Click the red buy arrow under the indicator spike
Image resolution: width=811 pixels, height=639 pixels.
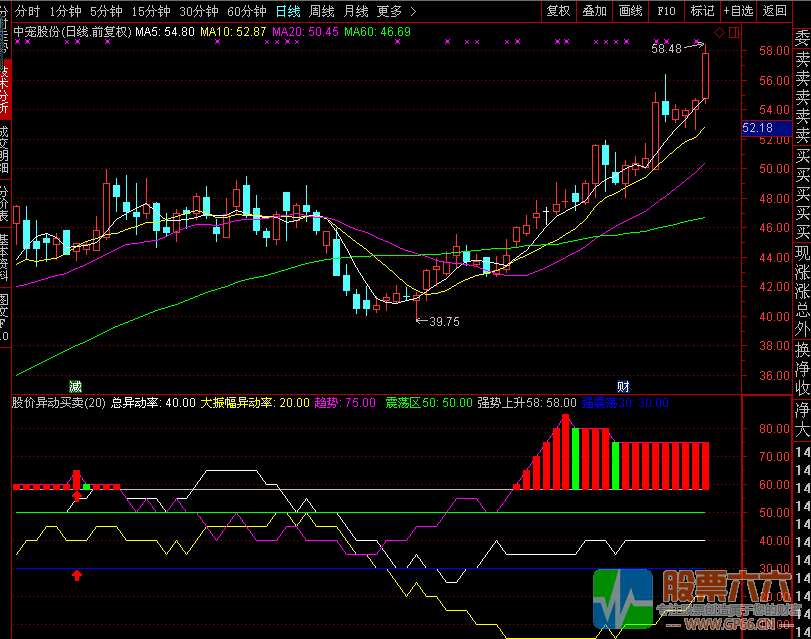click(x=77, y=497)
